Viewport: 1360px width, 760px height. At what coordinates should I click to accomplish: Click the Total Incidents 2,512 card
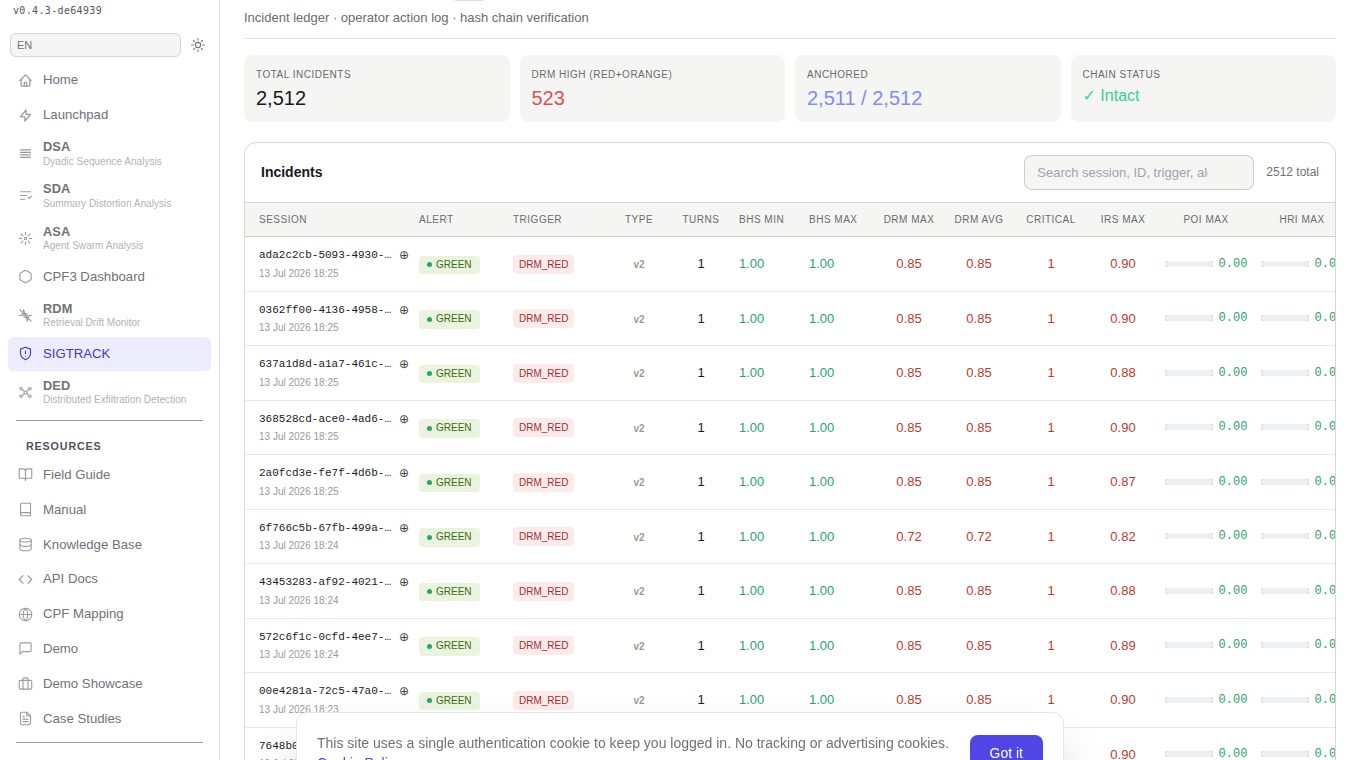tap(377, 88)
